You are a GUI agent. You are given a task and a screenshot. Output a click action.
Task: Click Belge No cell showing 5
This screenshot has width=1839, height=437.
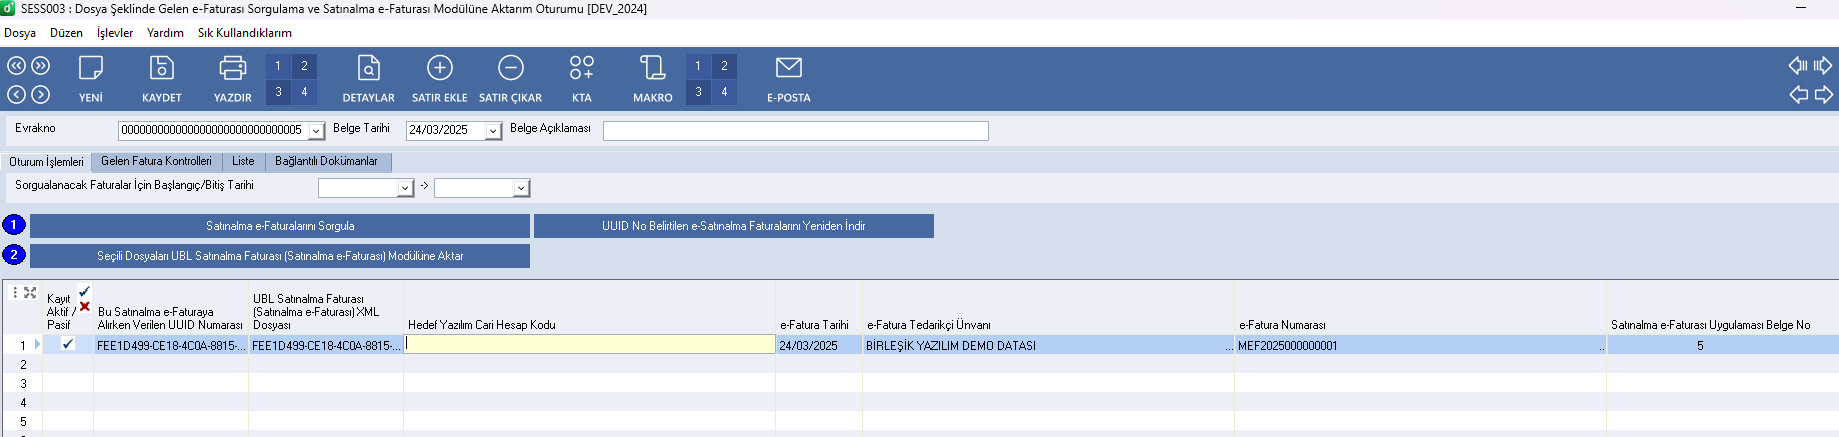click(x=1722, y=346)
